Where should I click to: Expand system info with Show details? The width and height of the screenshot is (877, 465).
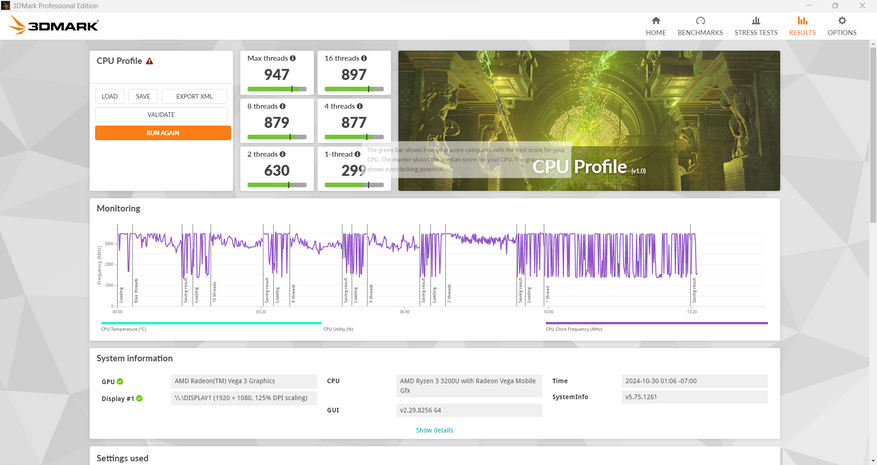(x=434, y=430)
